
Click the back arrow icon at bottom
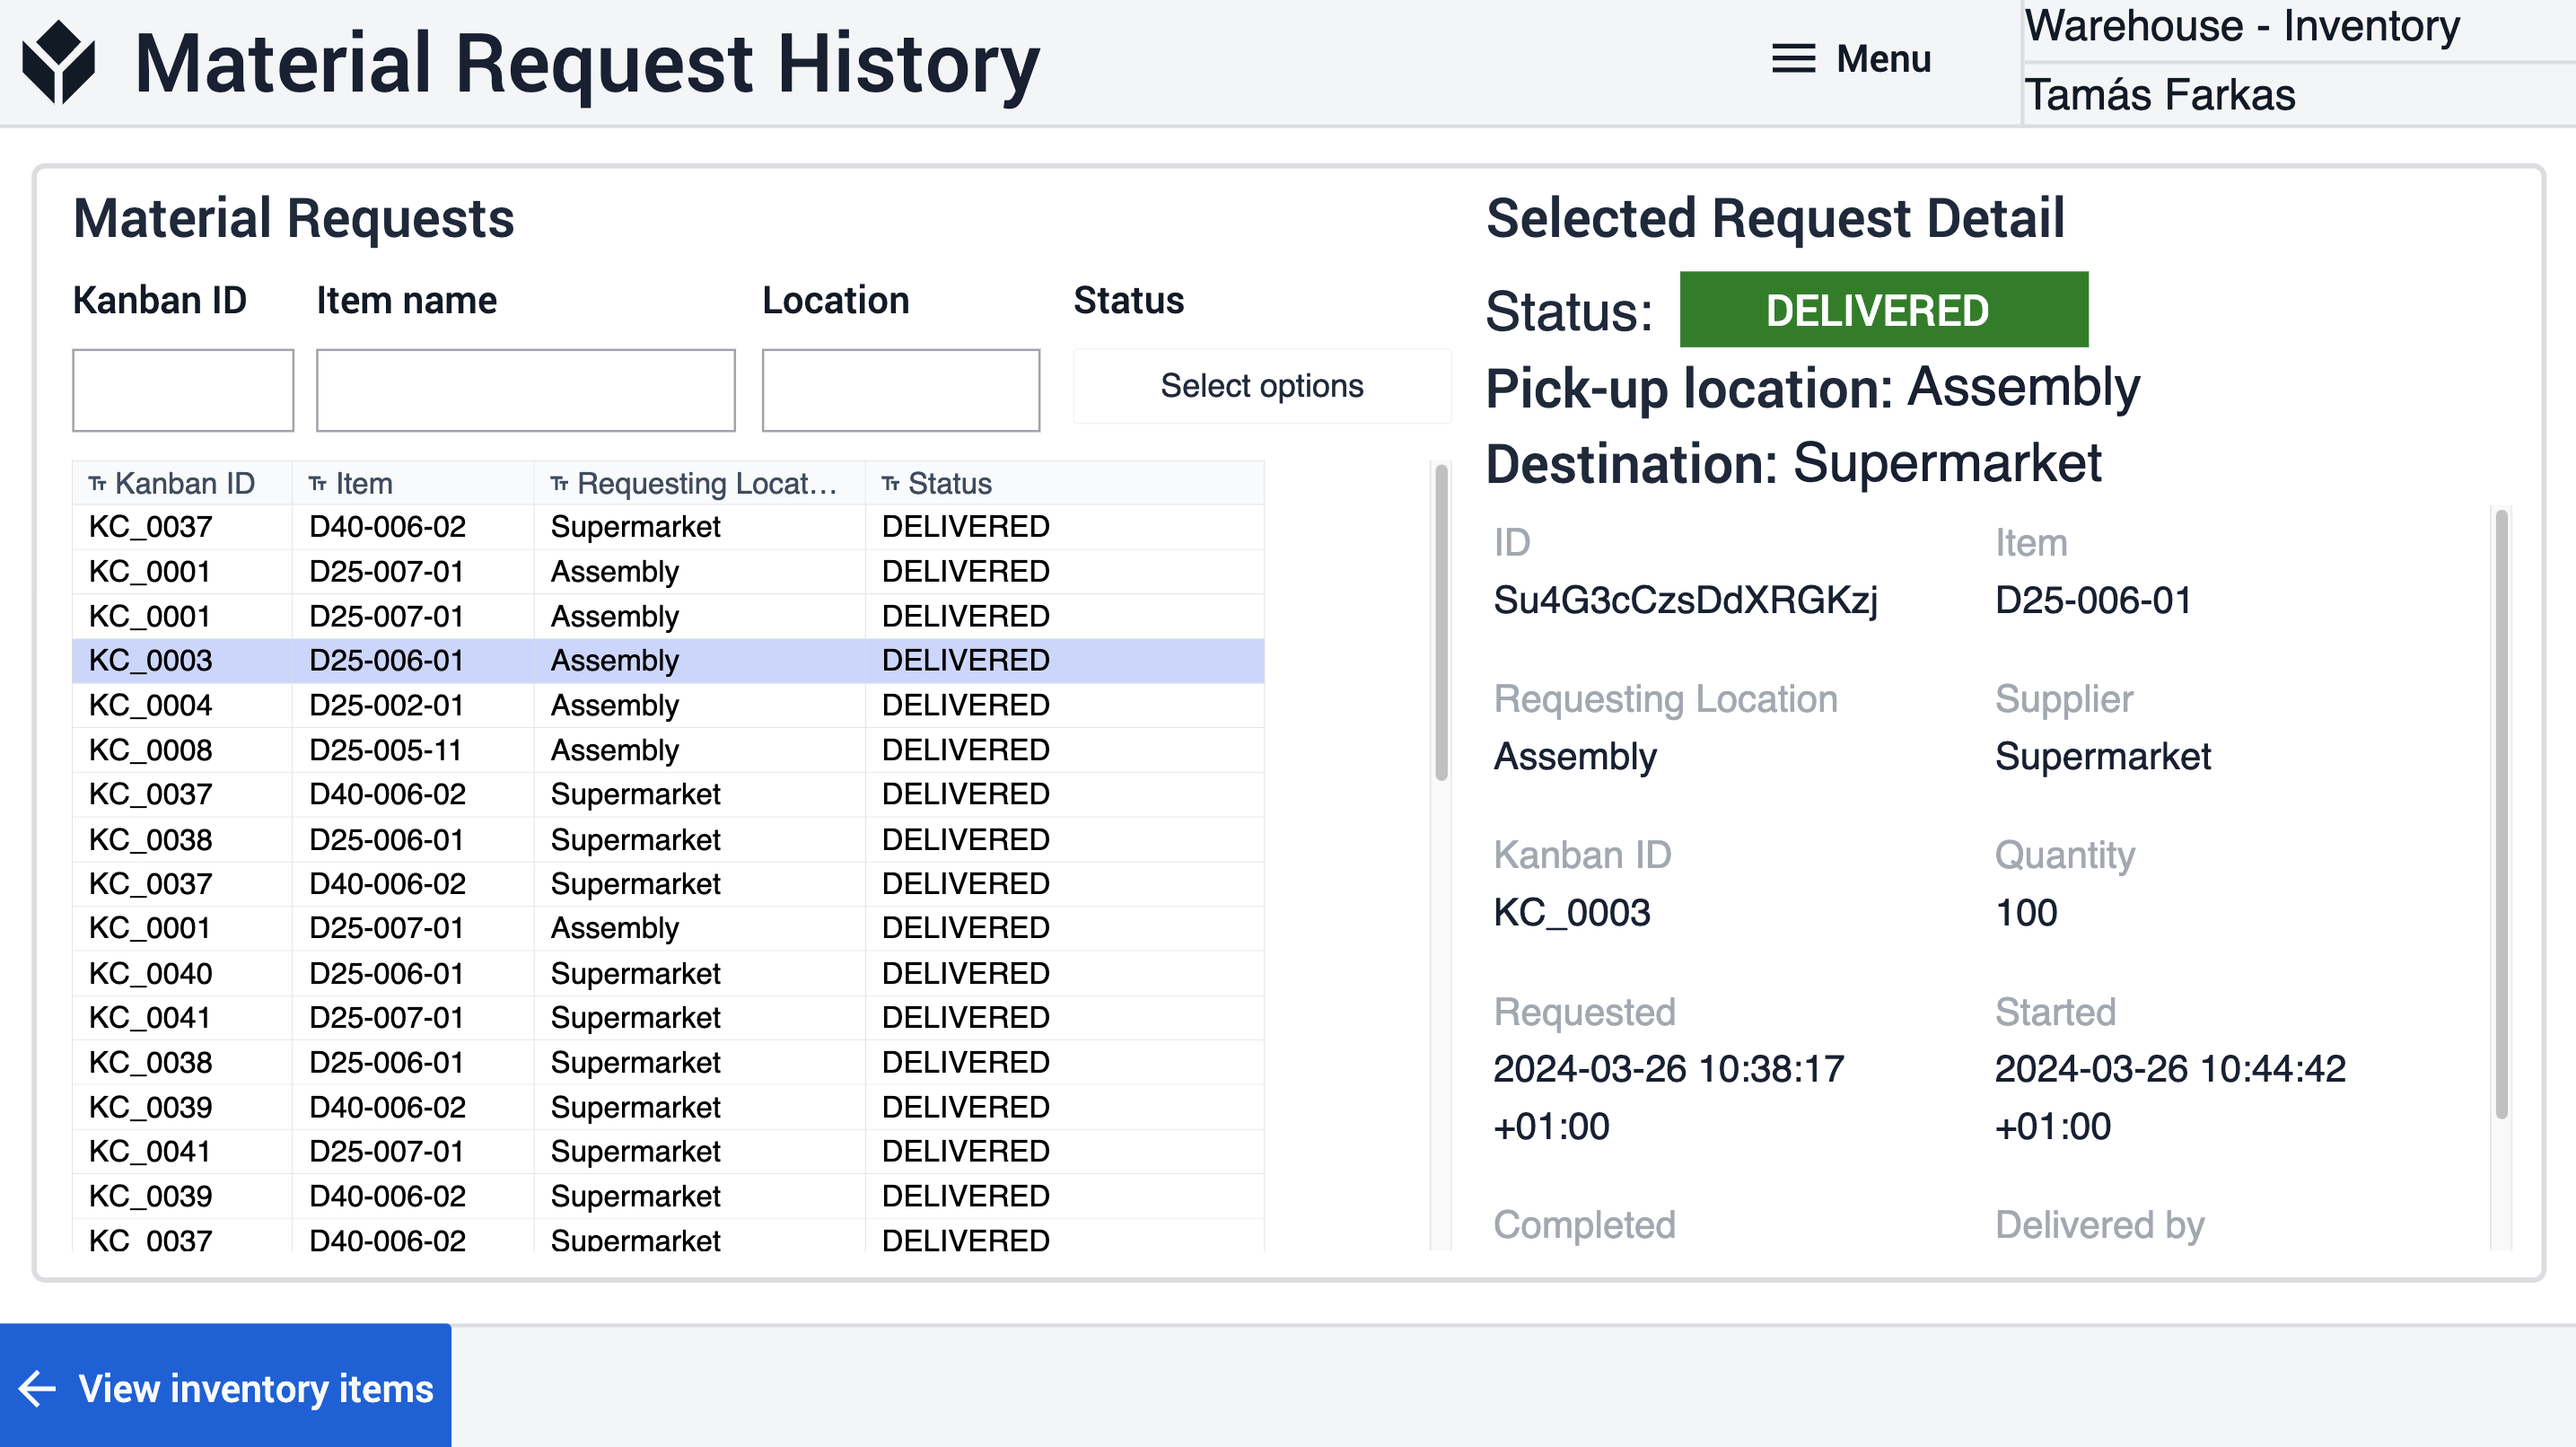37,1388
